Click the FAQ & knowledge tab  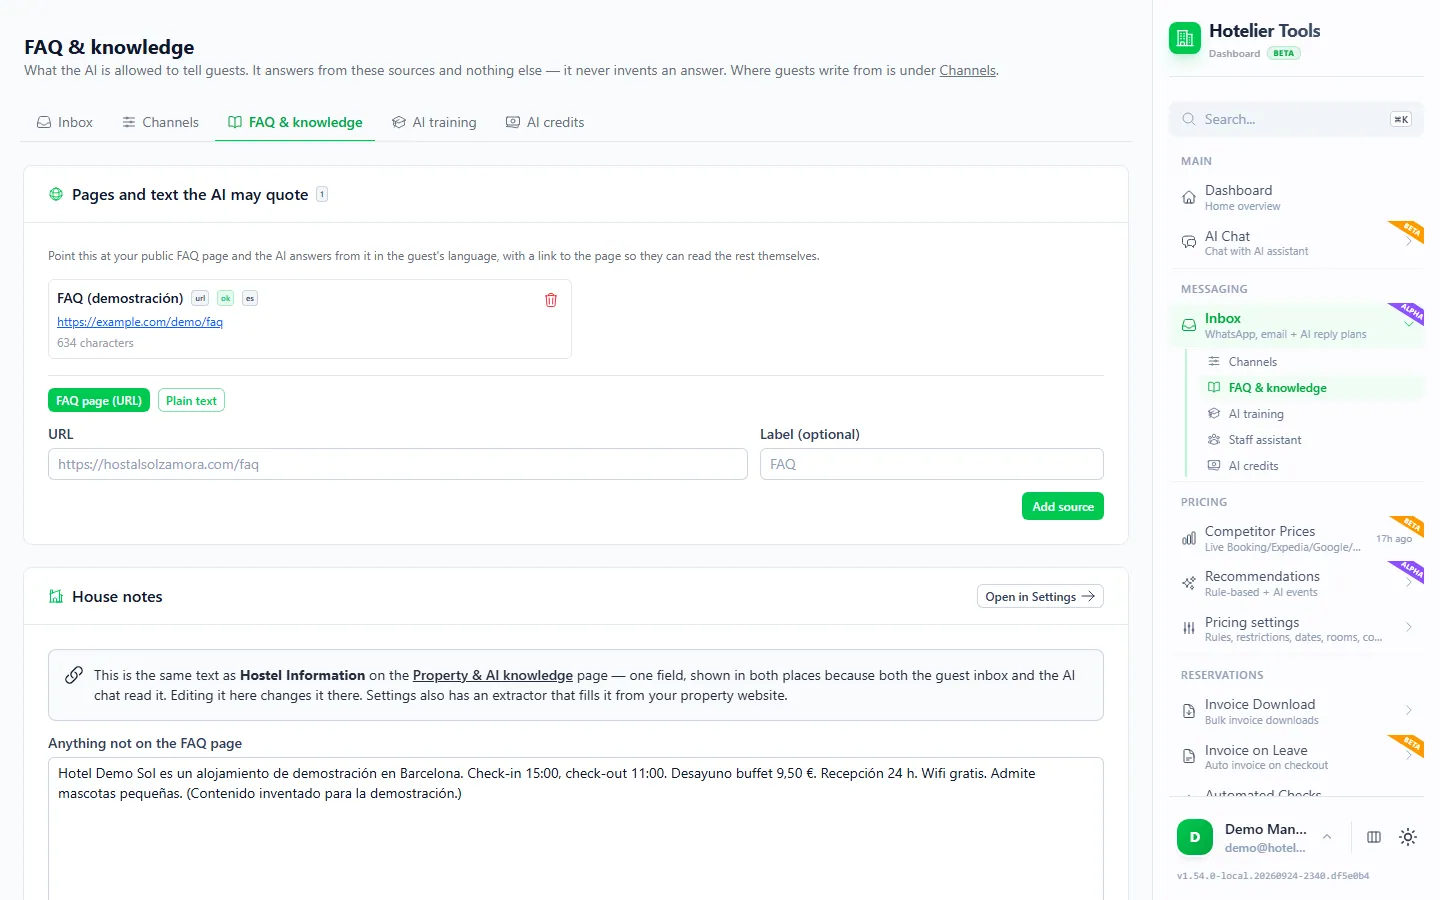coord(295,122)
